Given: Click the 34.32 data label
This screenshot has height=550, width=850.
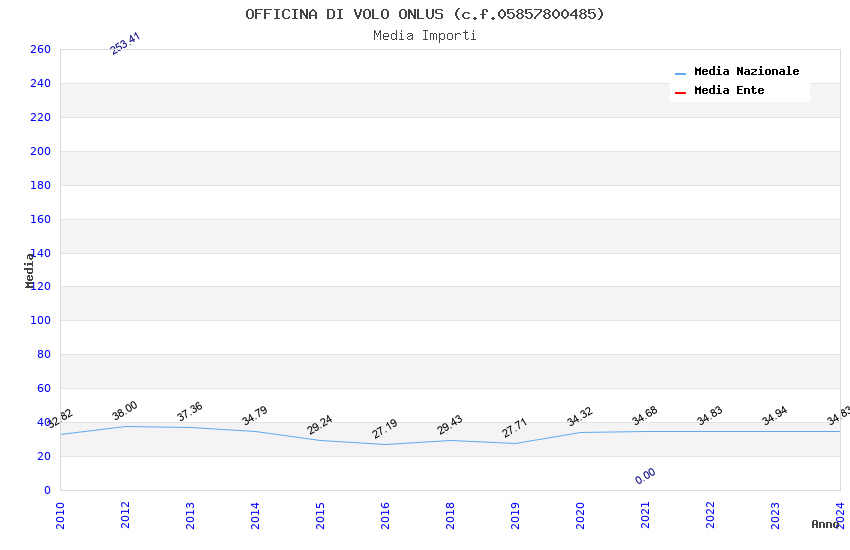Looking at the screenshot, I should pyautogui.click(x=580, y=417).
